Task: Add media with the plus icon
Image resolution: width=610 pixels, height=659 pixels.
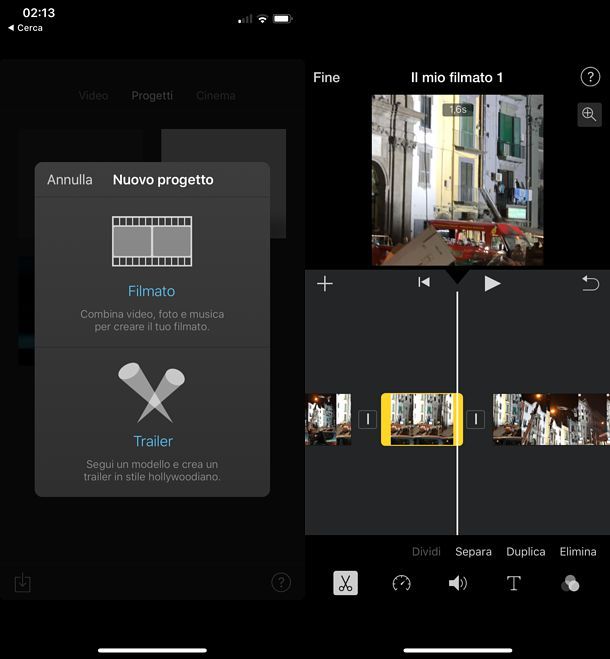Action: point(325,283)
